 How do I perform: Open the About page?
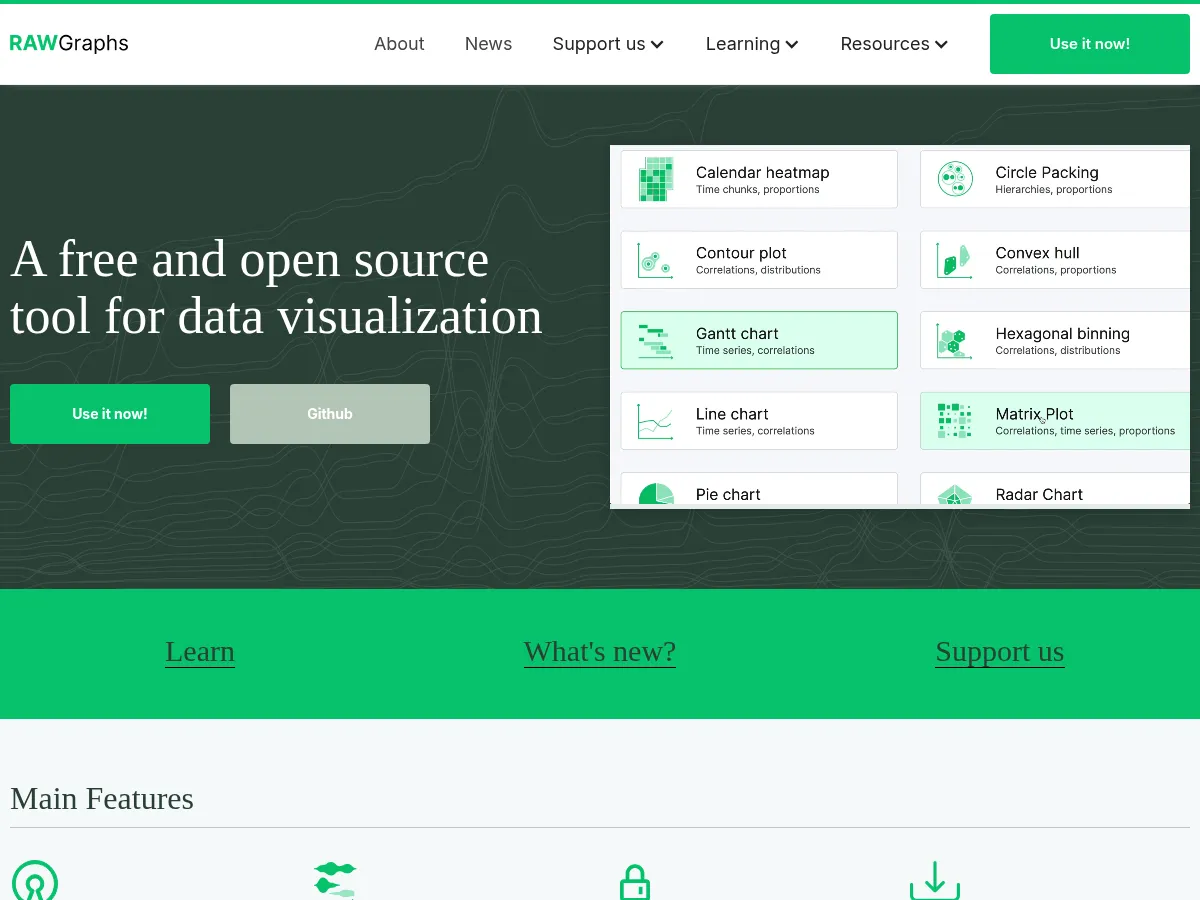click(399, 44)
